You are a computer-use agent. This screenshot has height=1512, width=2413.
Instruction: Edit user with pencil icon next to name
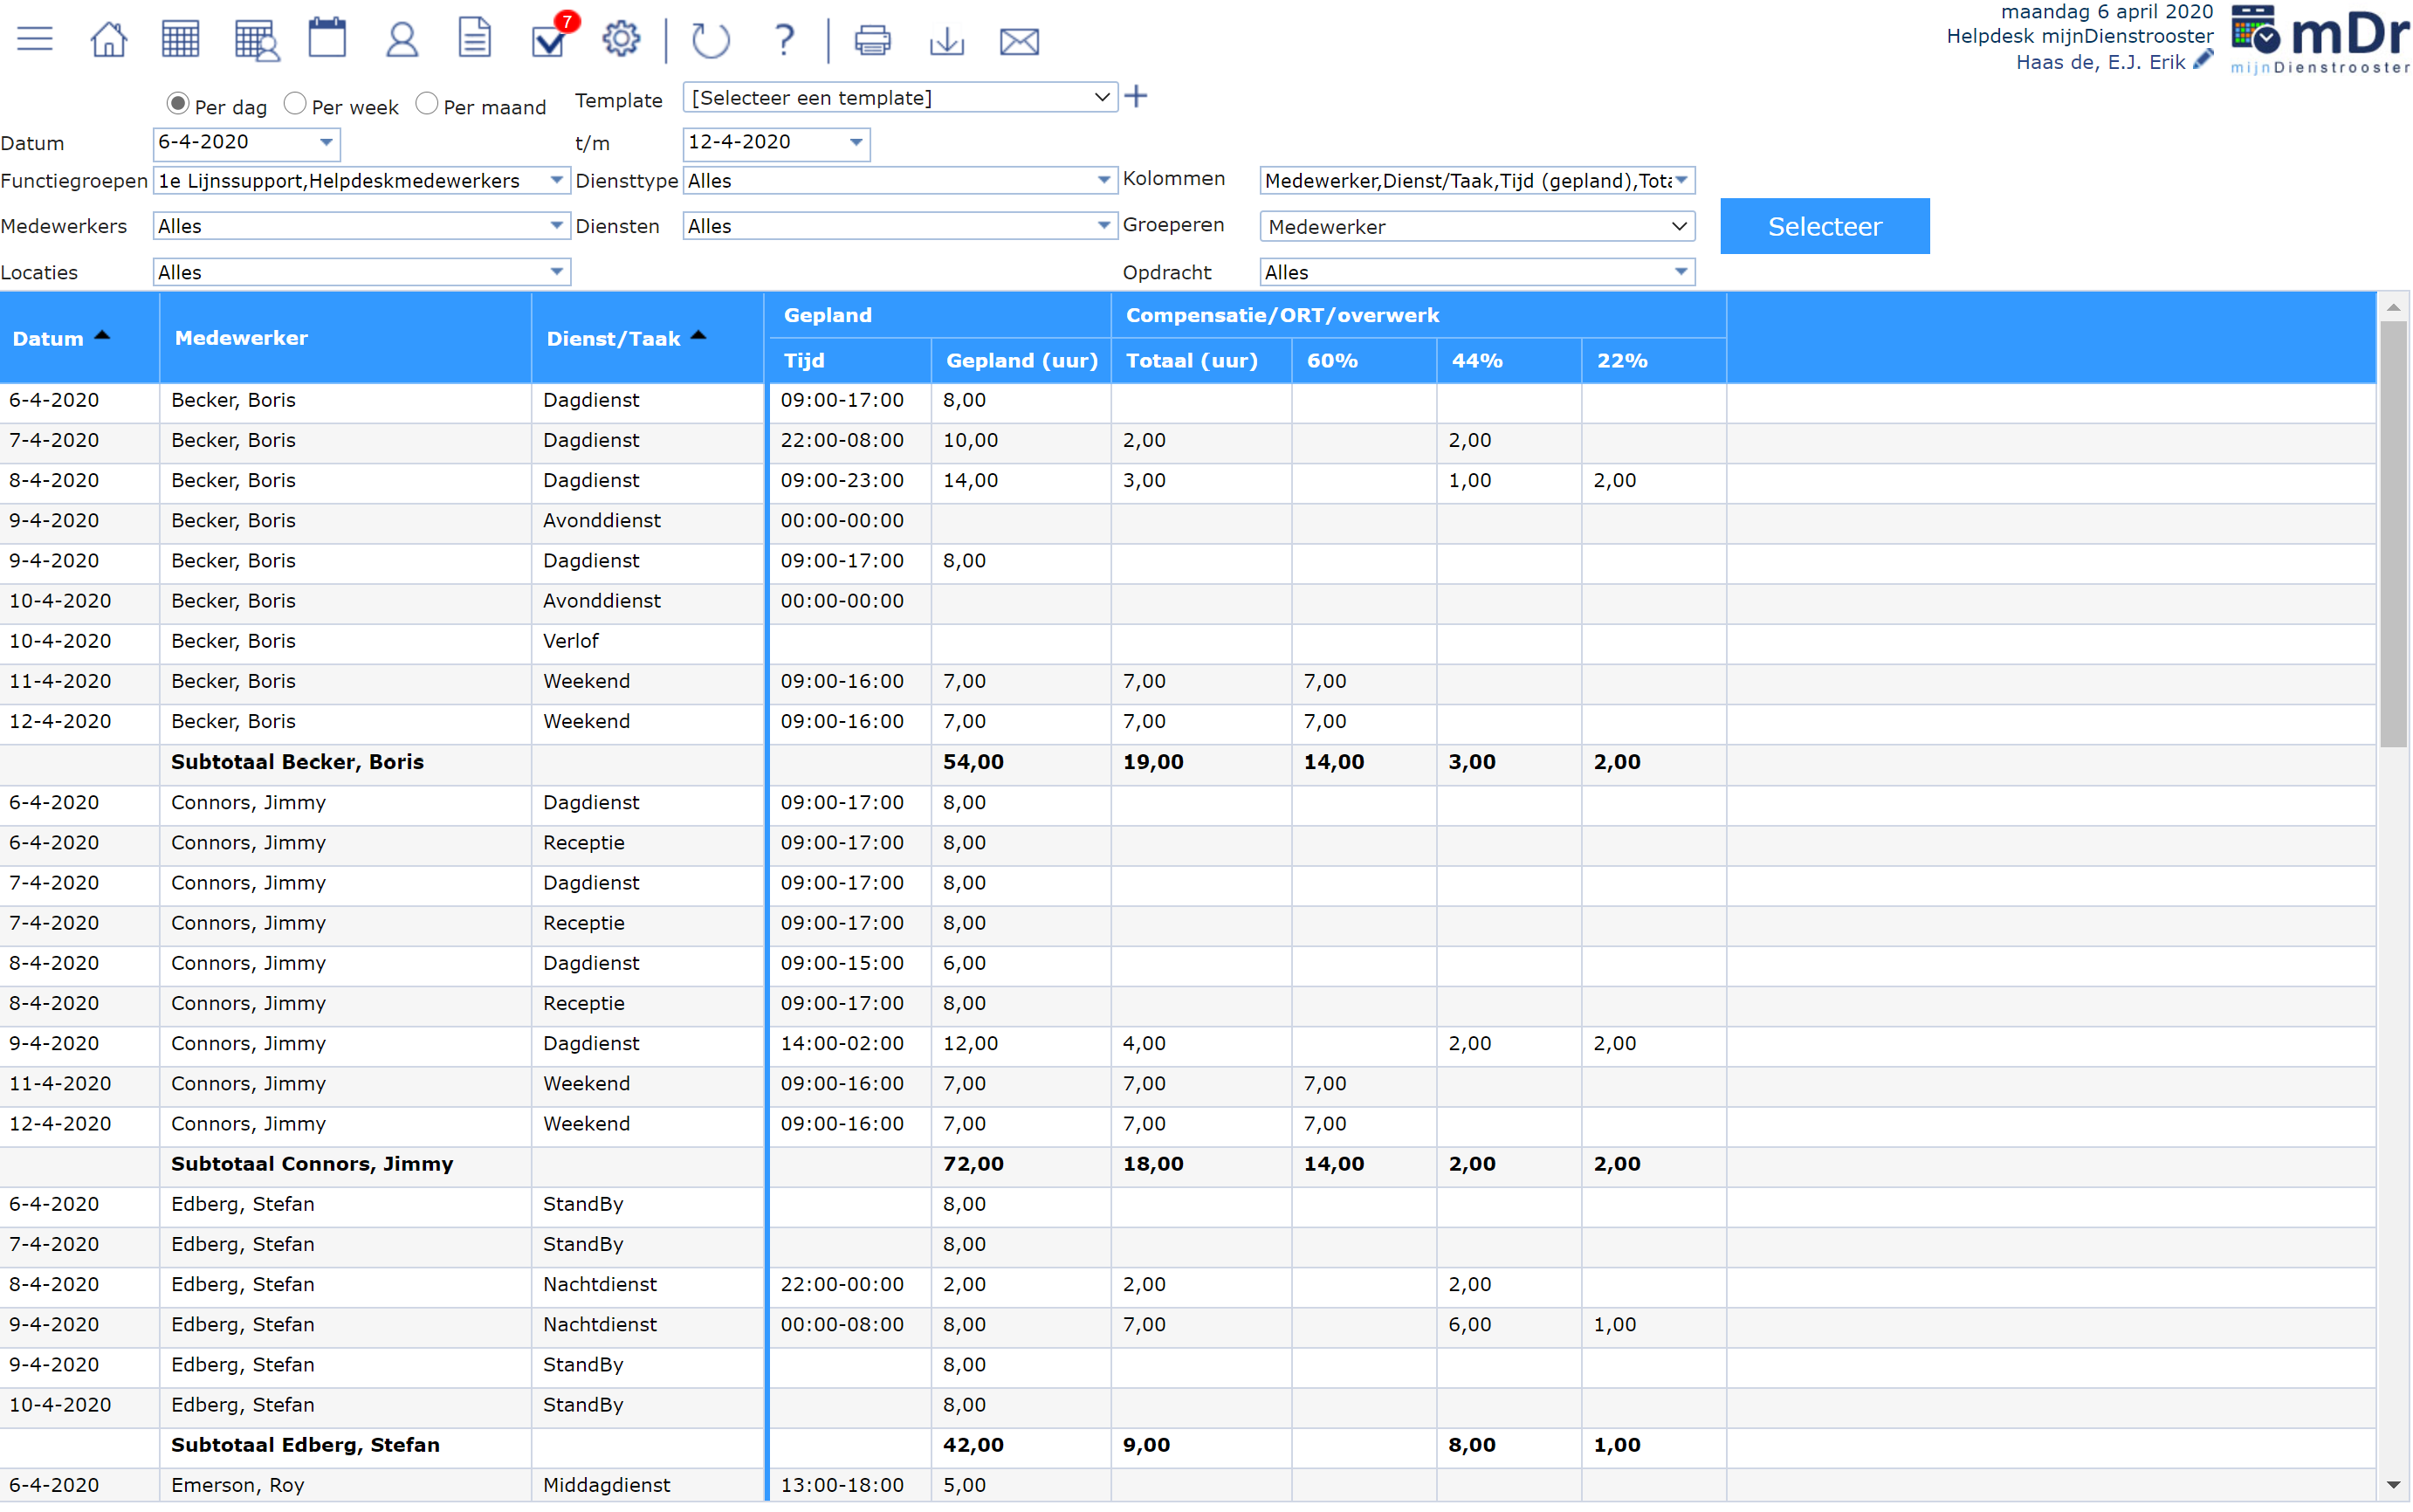[2202, 61]
